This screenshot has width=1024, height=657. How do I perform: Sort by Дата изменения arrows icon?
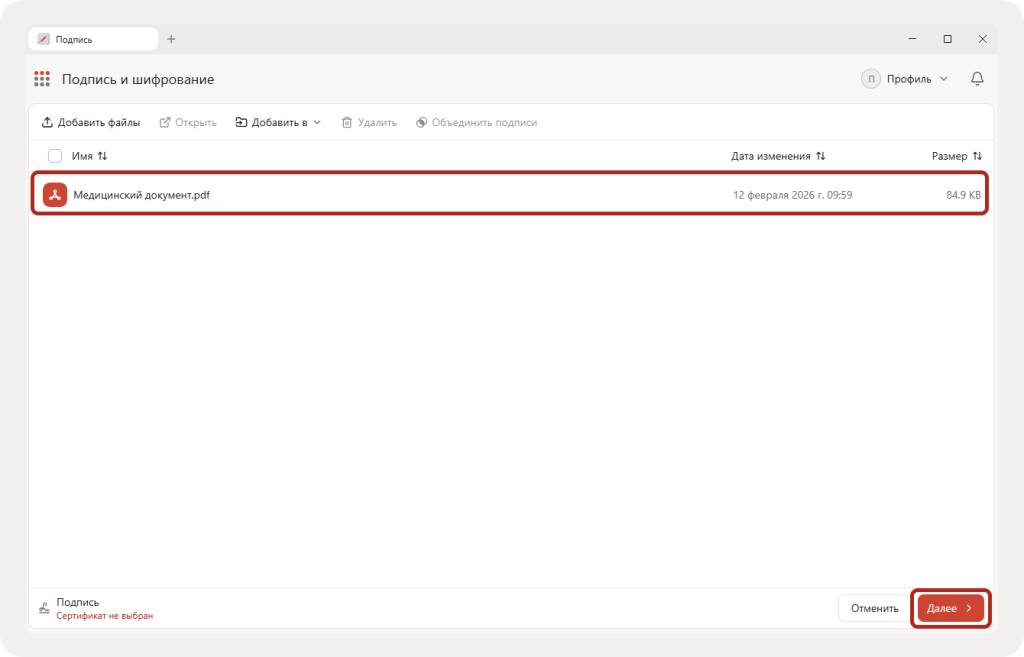coord(821,156)
